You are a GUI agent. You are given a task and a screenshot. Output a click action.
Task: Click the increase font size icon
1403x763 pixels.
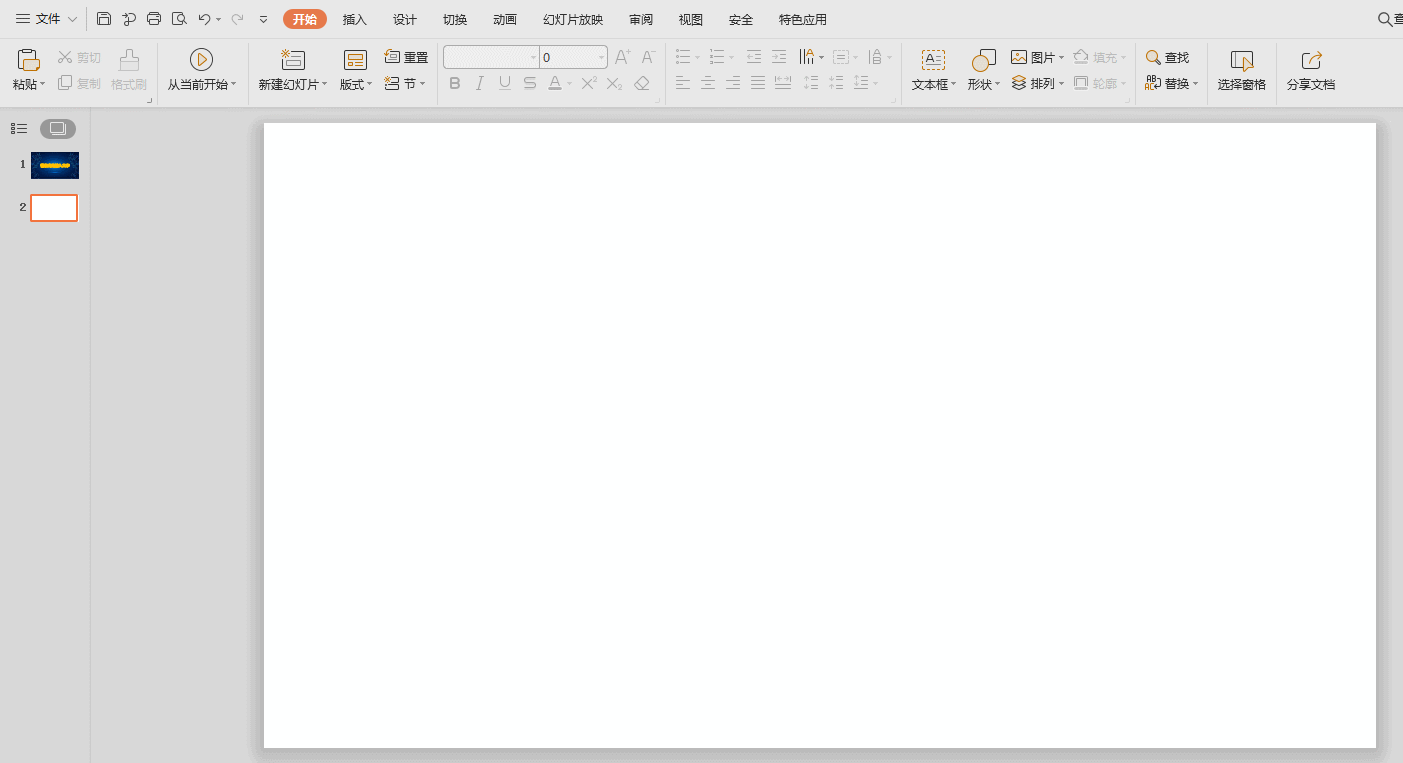tap(622, 57)
